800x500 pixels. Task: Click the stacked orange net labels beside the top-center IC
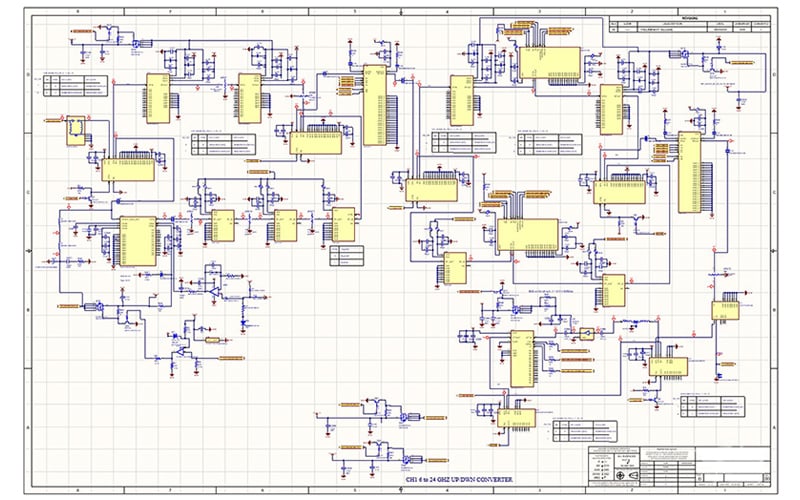point(346,85)
